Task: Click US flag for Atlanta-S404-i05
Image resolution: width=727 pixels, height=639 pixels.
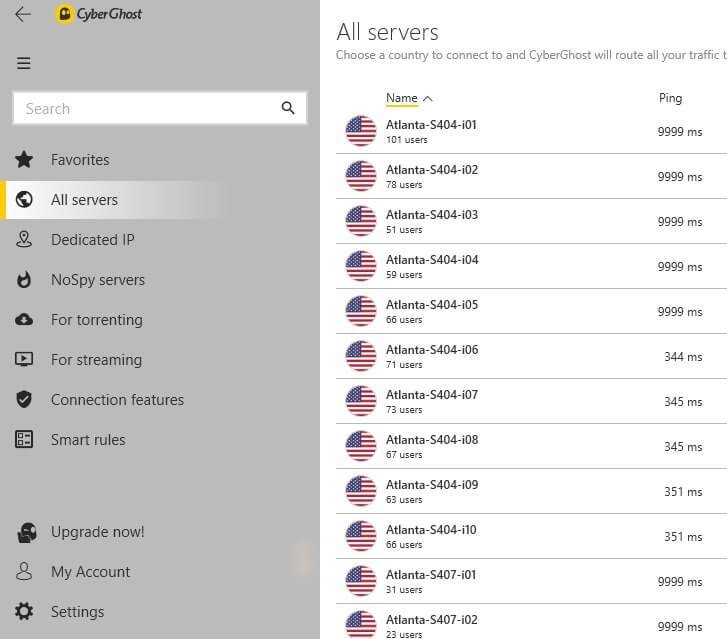Action: (x=361, y=311)
